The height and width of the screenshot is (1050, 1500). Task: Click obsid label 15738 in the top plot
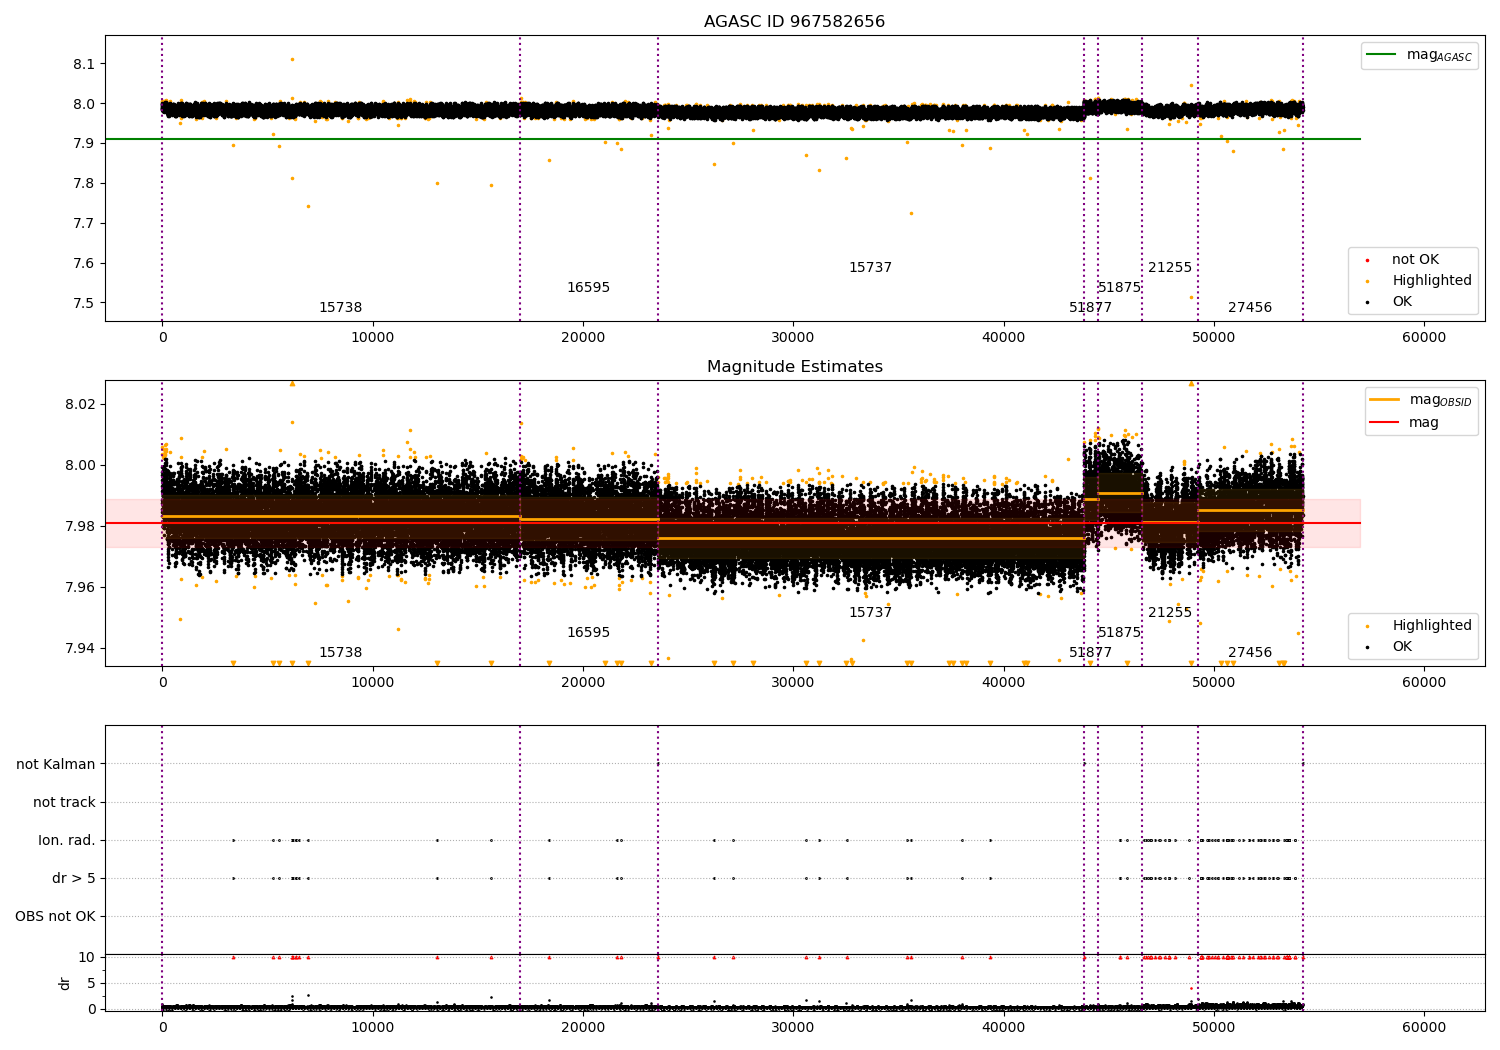coord(341,308)
